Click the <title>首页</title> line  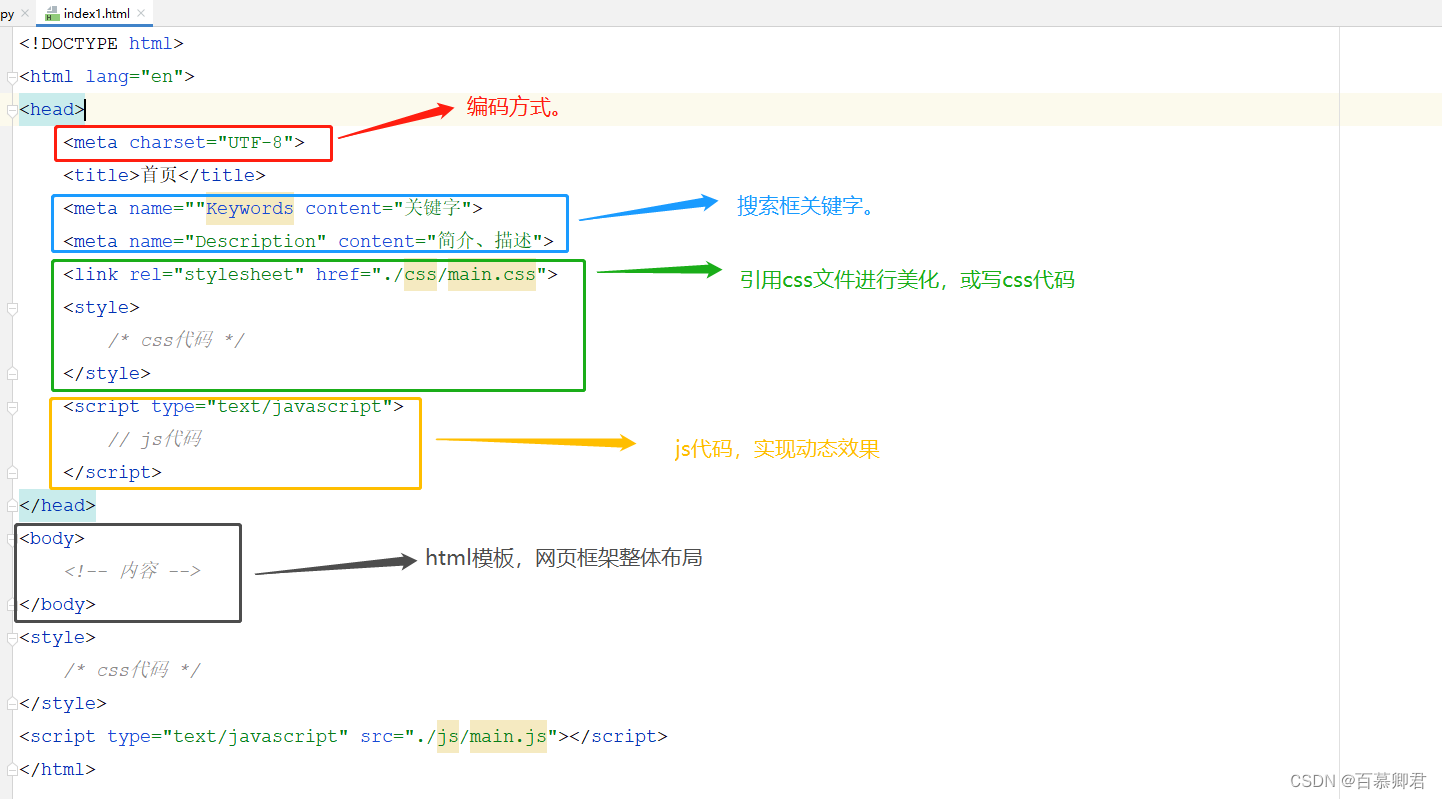[164, 176]
